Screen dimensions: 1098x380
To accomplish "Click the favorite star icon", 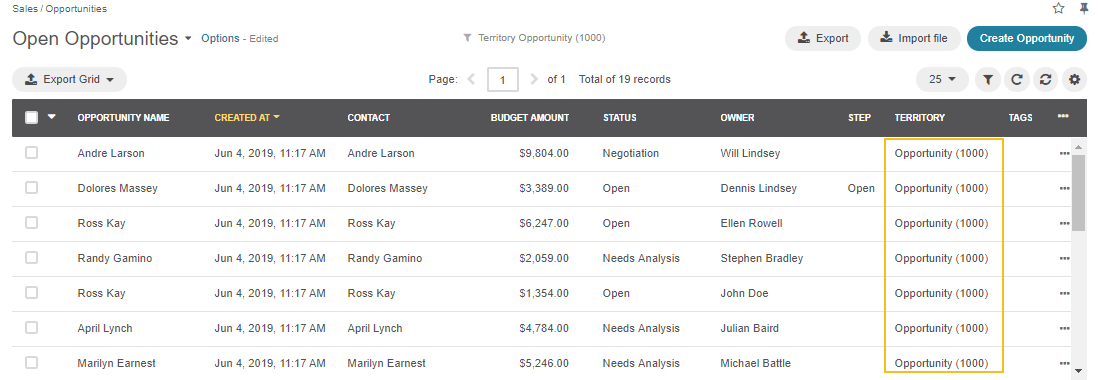I will pyautogui.click(x=1058, y=8).
